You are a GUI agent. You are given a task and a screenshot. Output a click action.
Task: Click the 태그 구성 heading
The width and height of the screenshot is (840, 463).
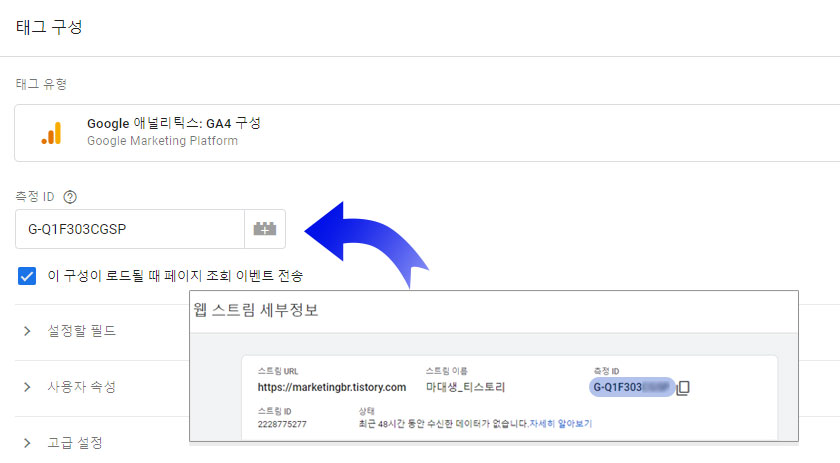tap(49, 27)
